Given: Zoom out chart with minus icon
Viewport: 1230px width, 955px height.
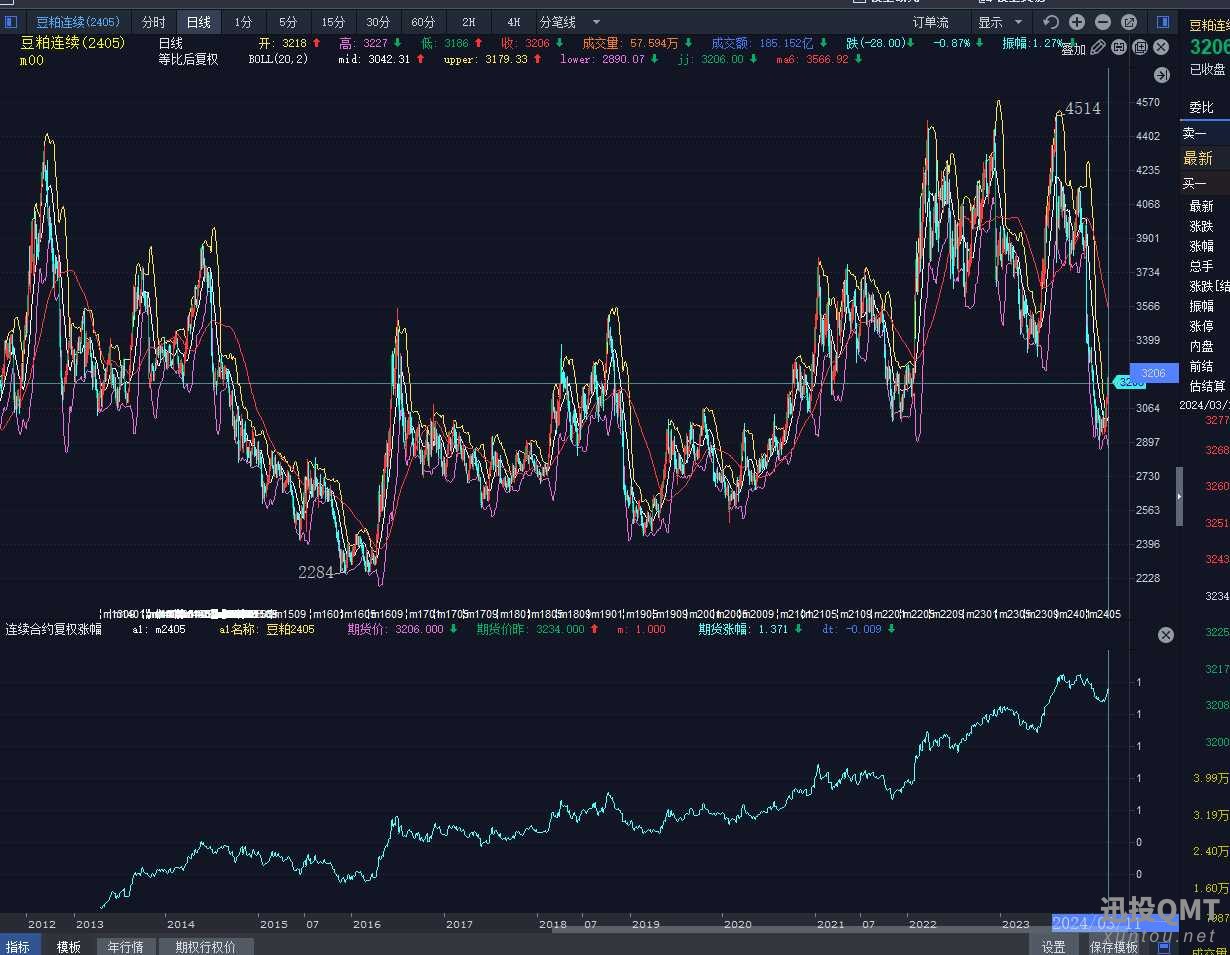Looking at the screenshot, I should coord(1103,22).
